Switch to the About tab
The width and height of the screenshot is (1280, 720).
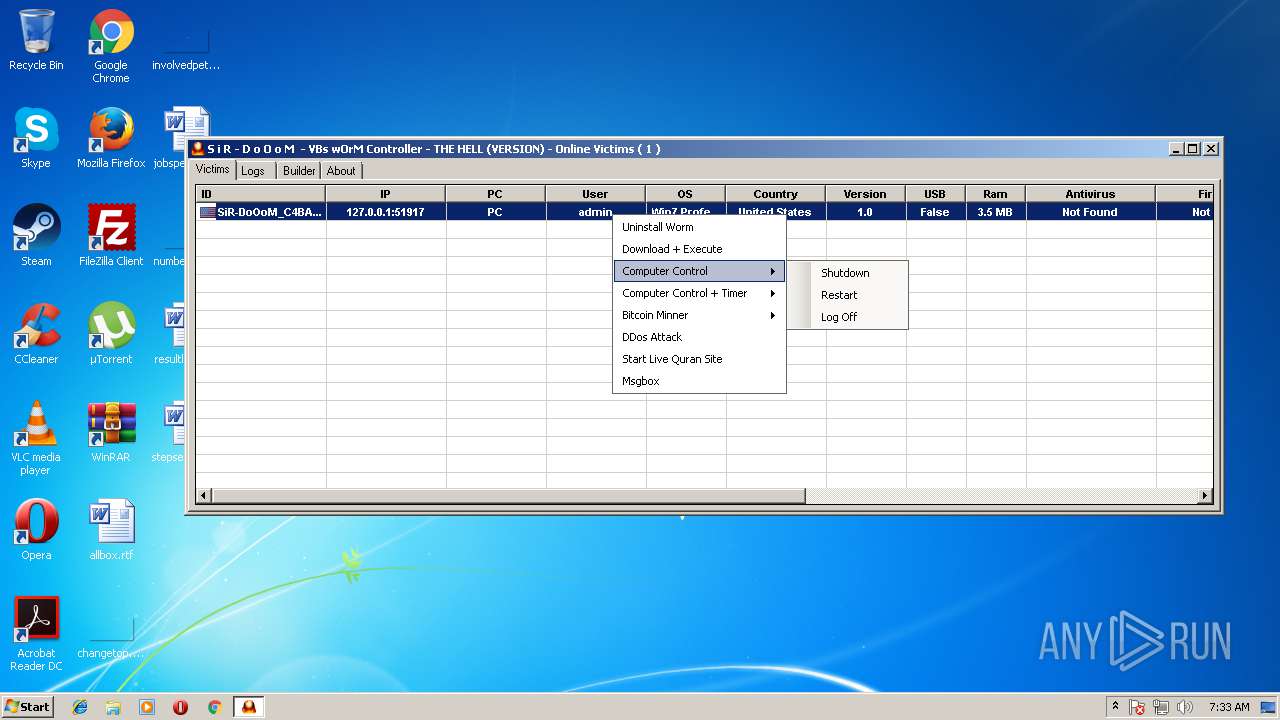341,171
